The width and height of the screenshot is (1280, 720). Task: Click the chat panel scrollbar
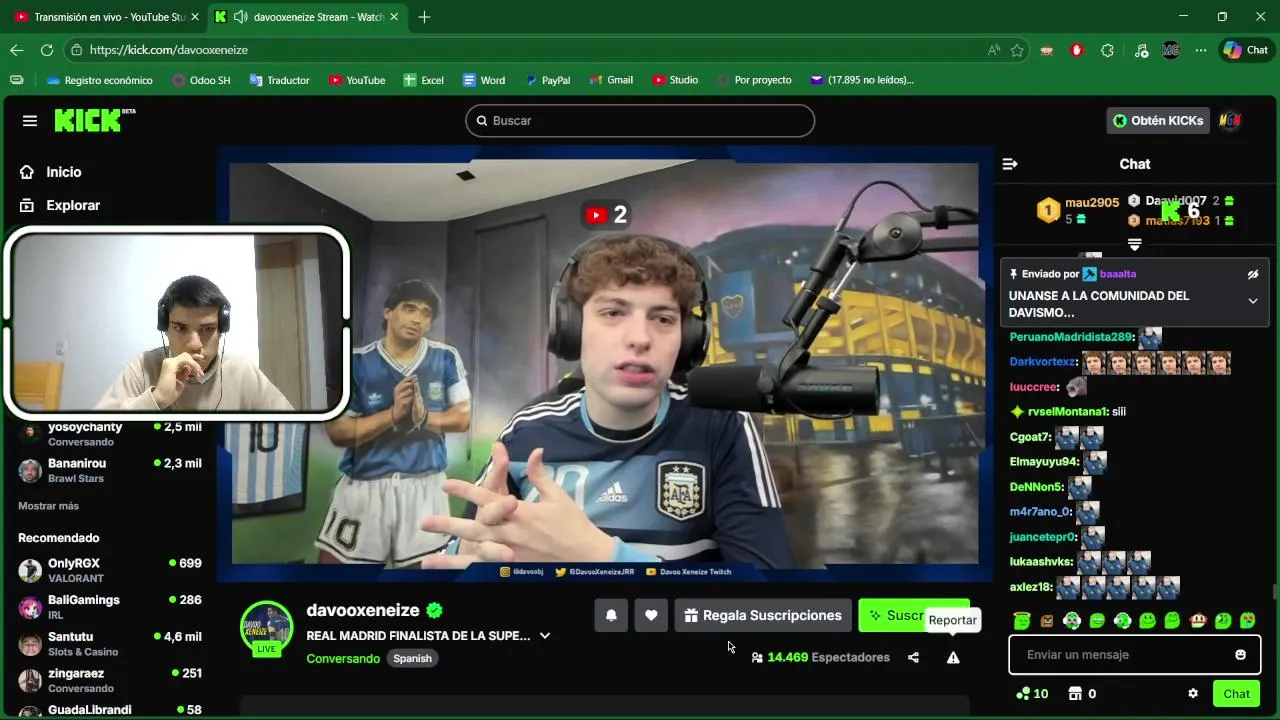tap(1274, 594)
